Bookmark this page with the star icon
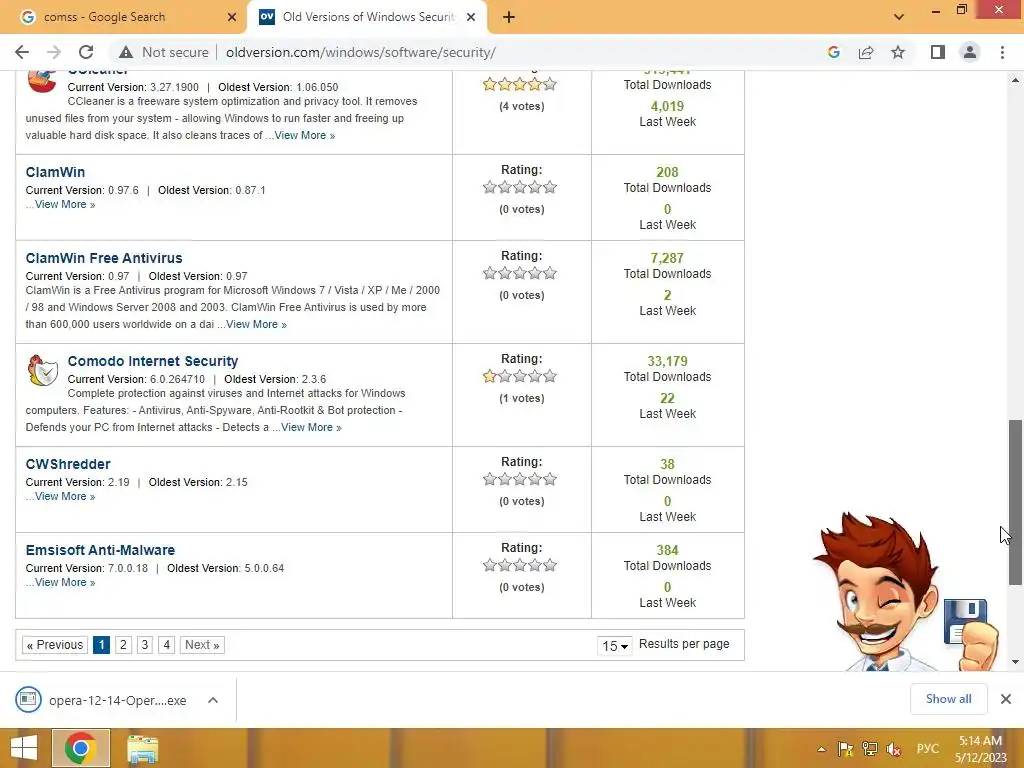The image size is (1024, 768). [x=898, y=52]
